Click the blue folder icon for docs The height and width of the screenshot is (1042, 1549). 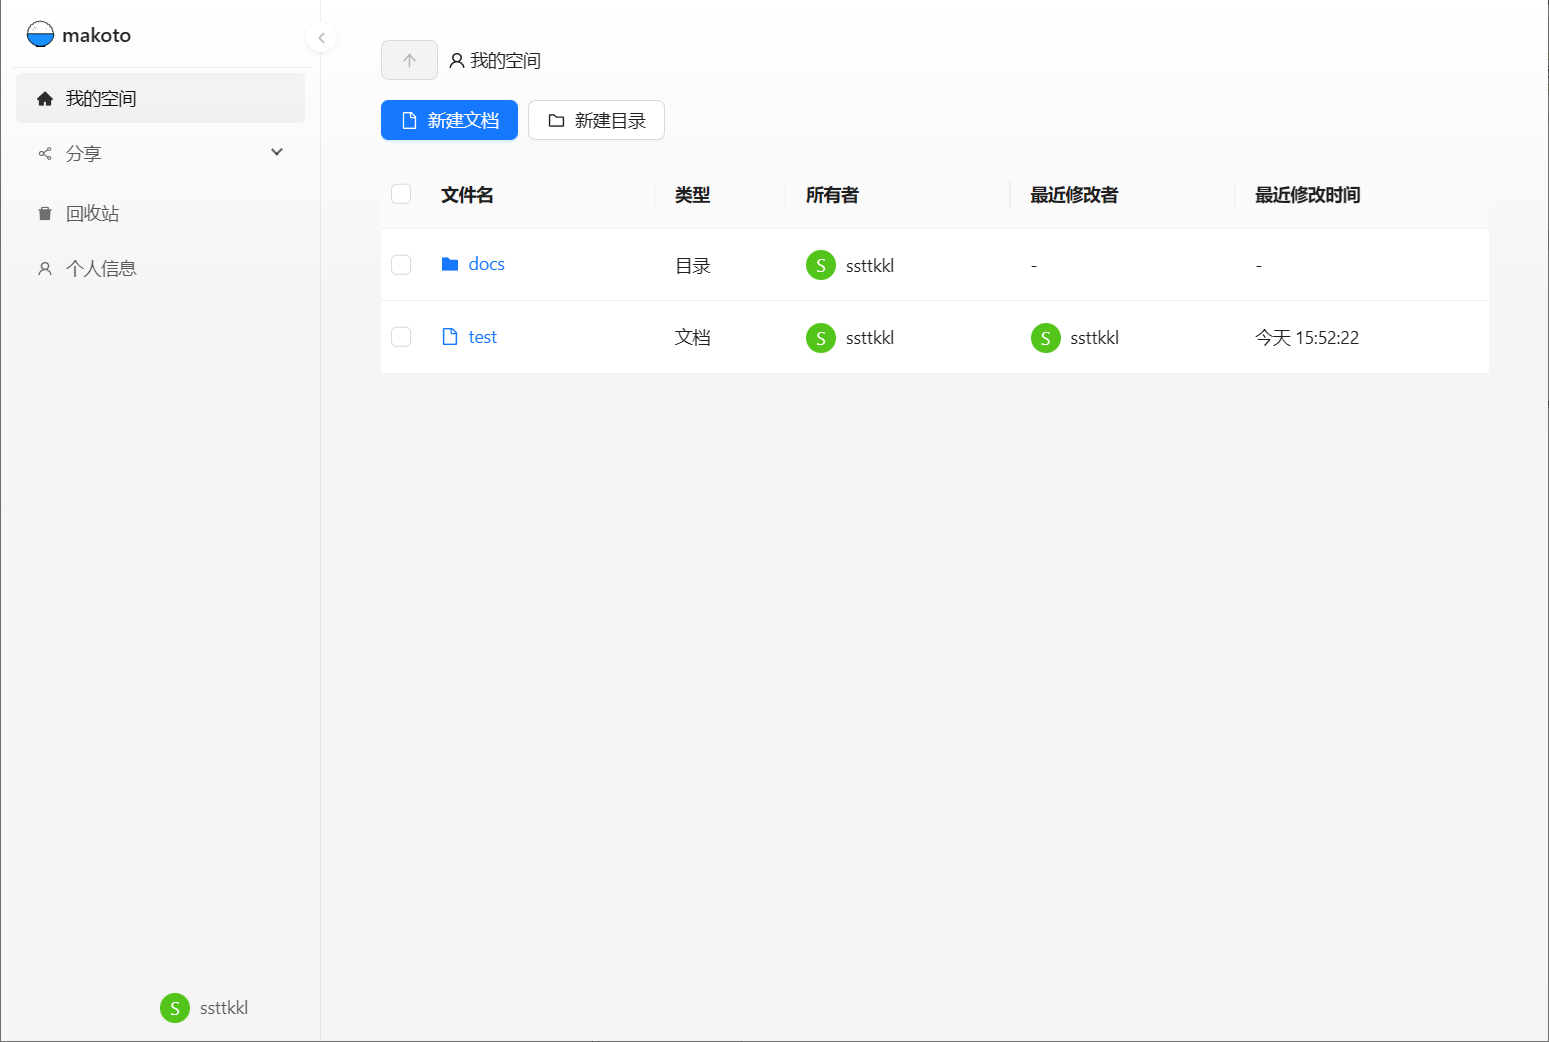click(450, 264)
